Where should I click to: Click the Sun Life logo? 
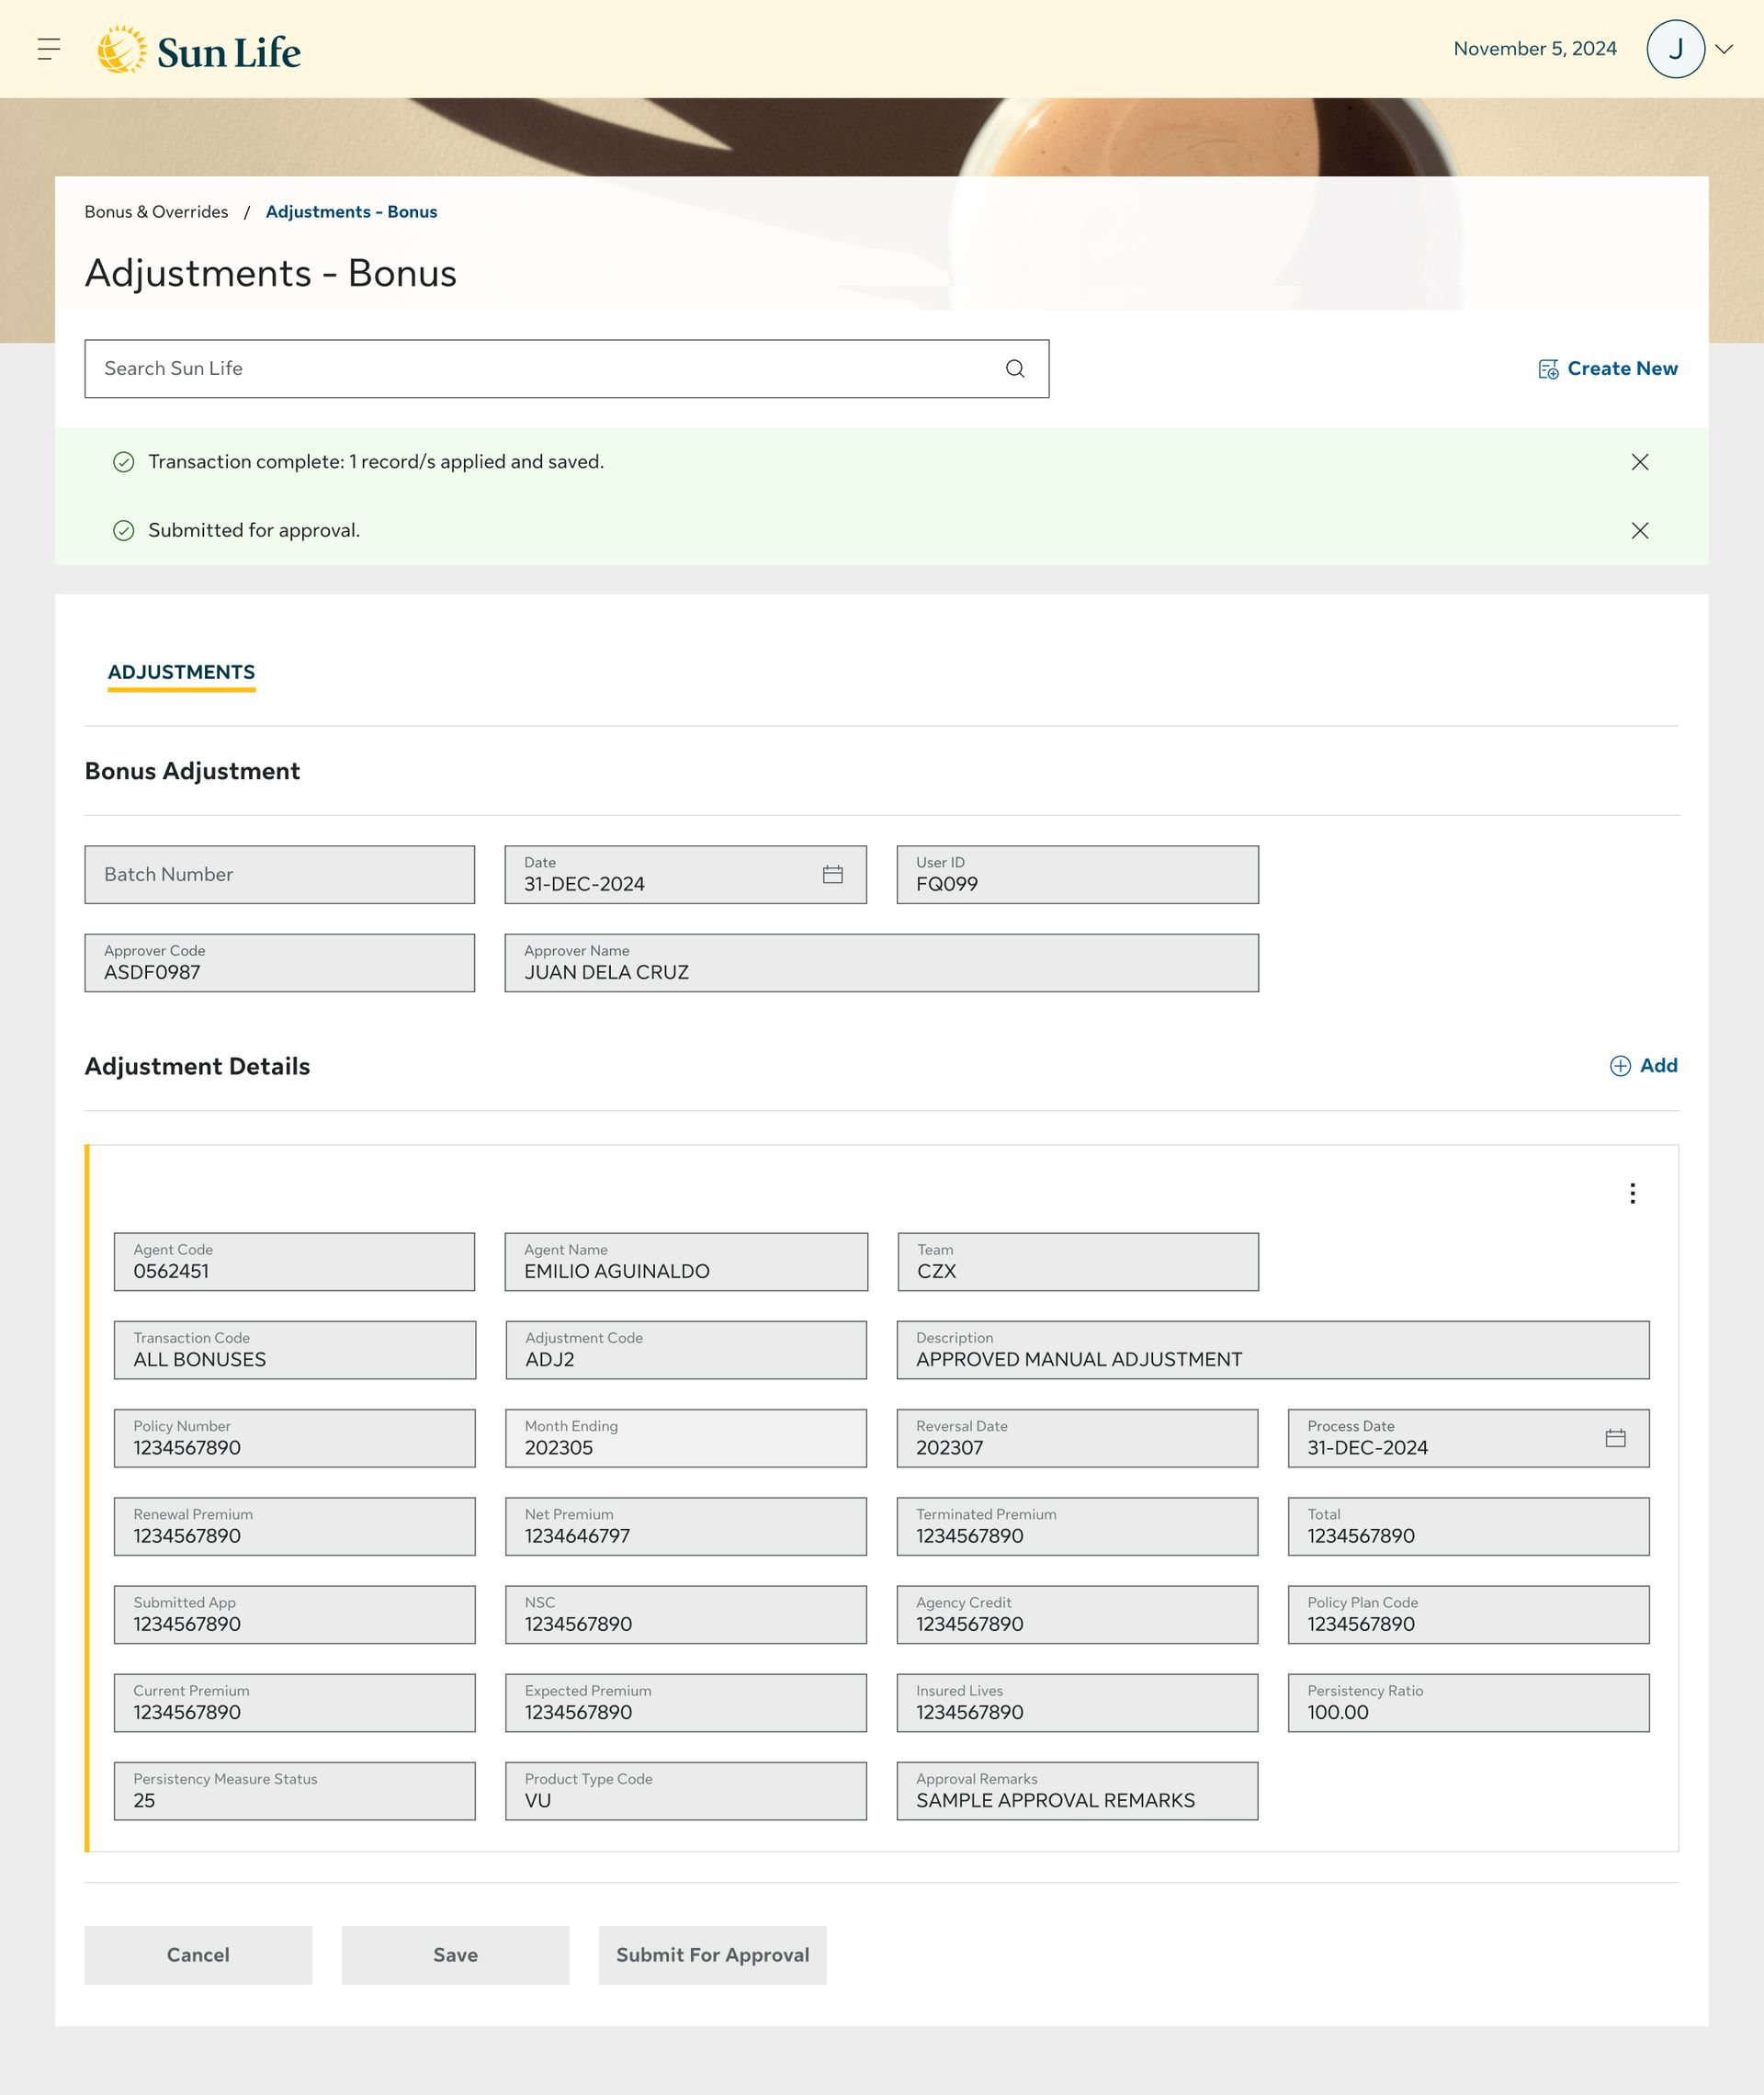pyautogui.click(x=199, y=51)
